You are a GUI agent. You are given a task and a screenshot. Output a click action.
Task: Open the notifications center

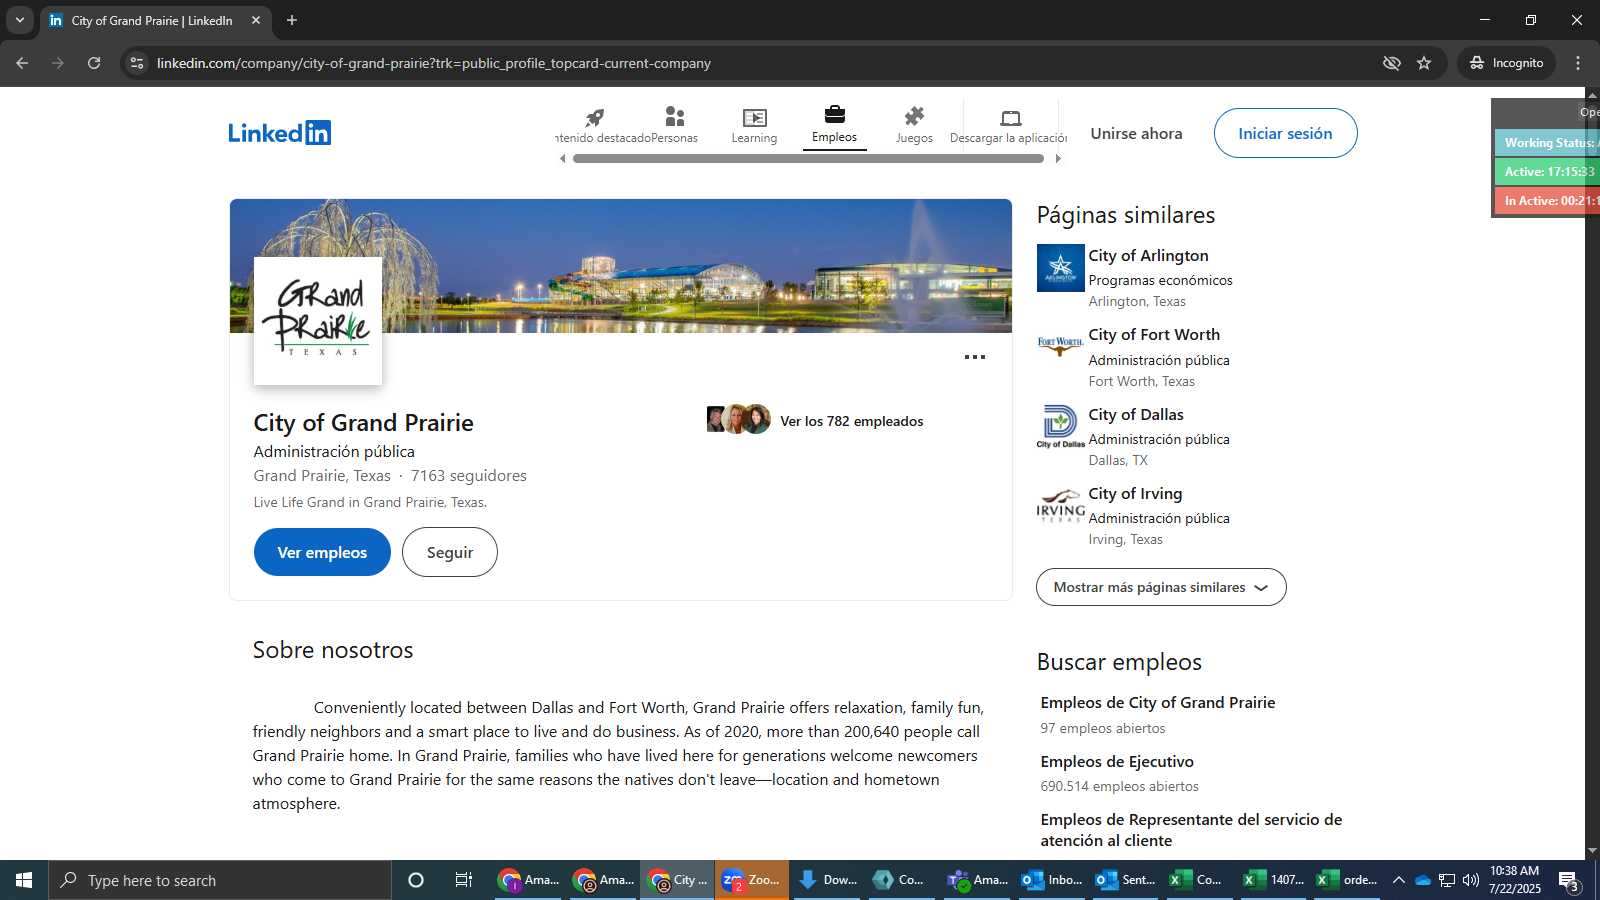point(1569,881)
